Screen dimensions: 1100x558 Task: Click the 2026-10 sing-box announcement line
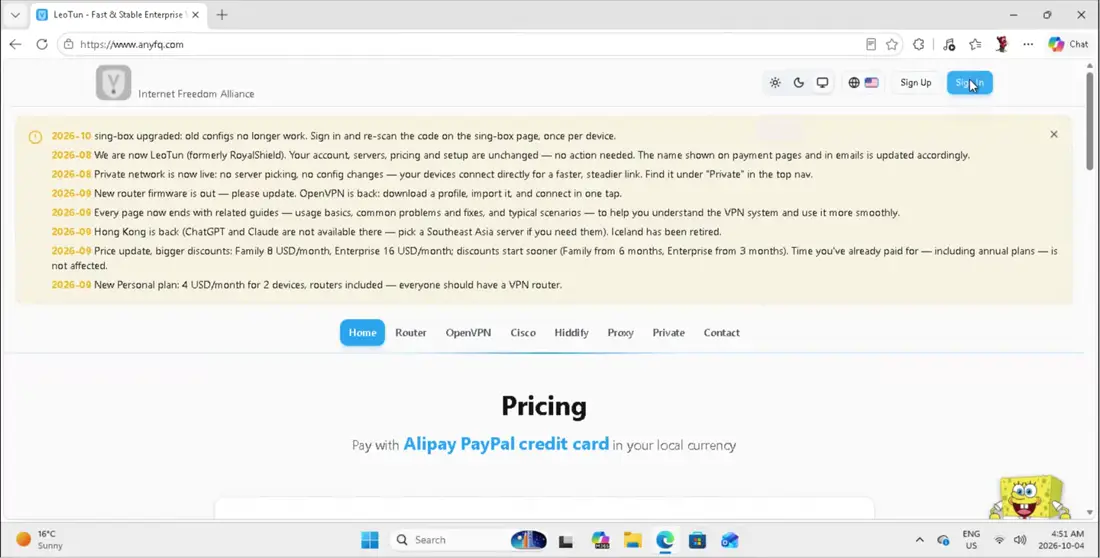coord(334,136)
